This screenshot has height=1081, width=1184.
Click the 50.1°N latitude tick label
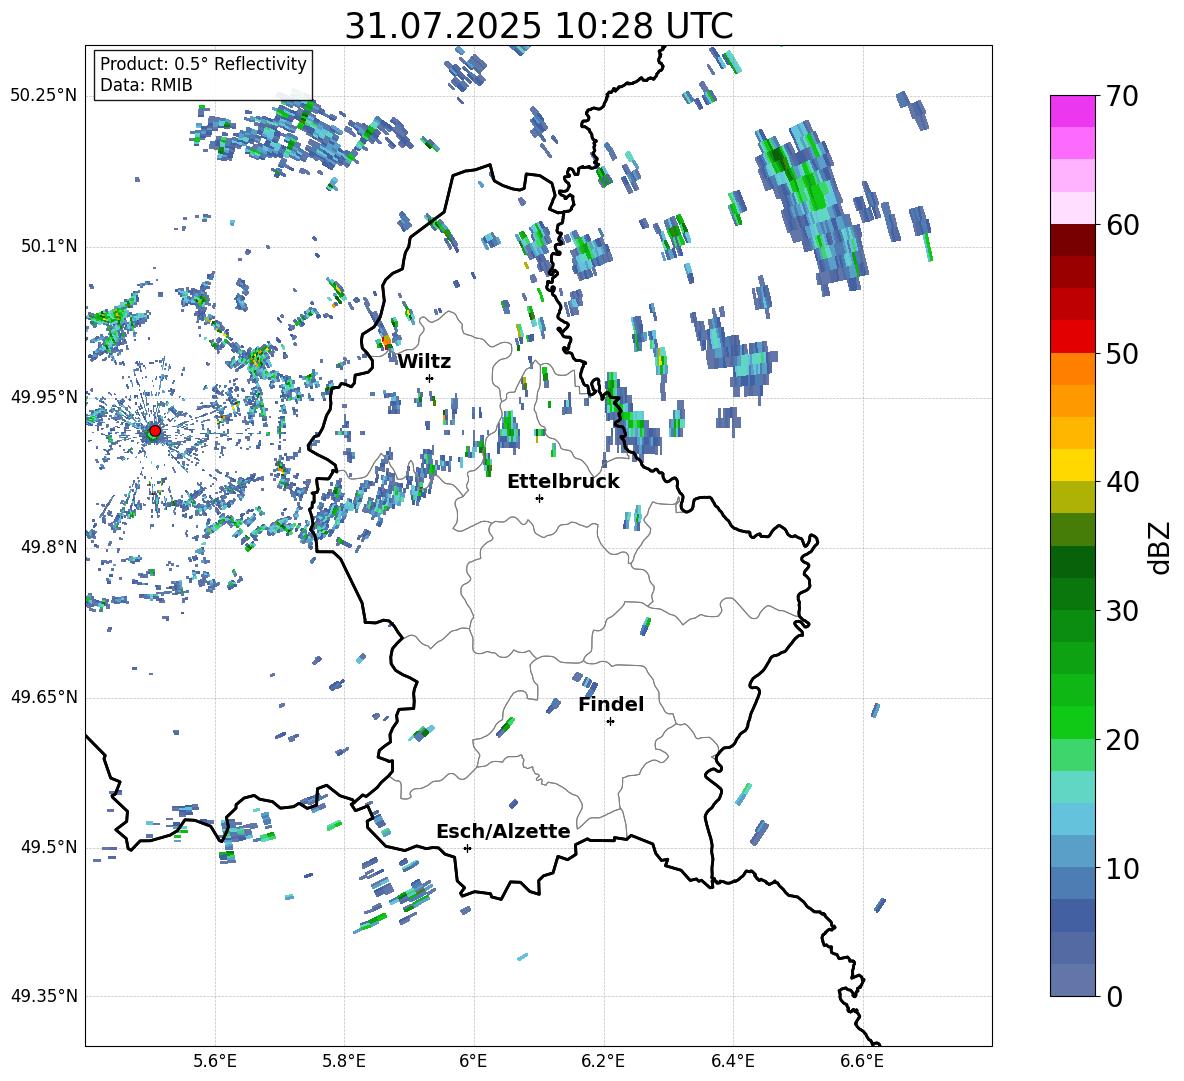tap(48, 246)
